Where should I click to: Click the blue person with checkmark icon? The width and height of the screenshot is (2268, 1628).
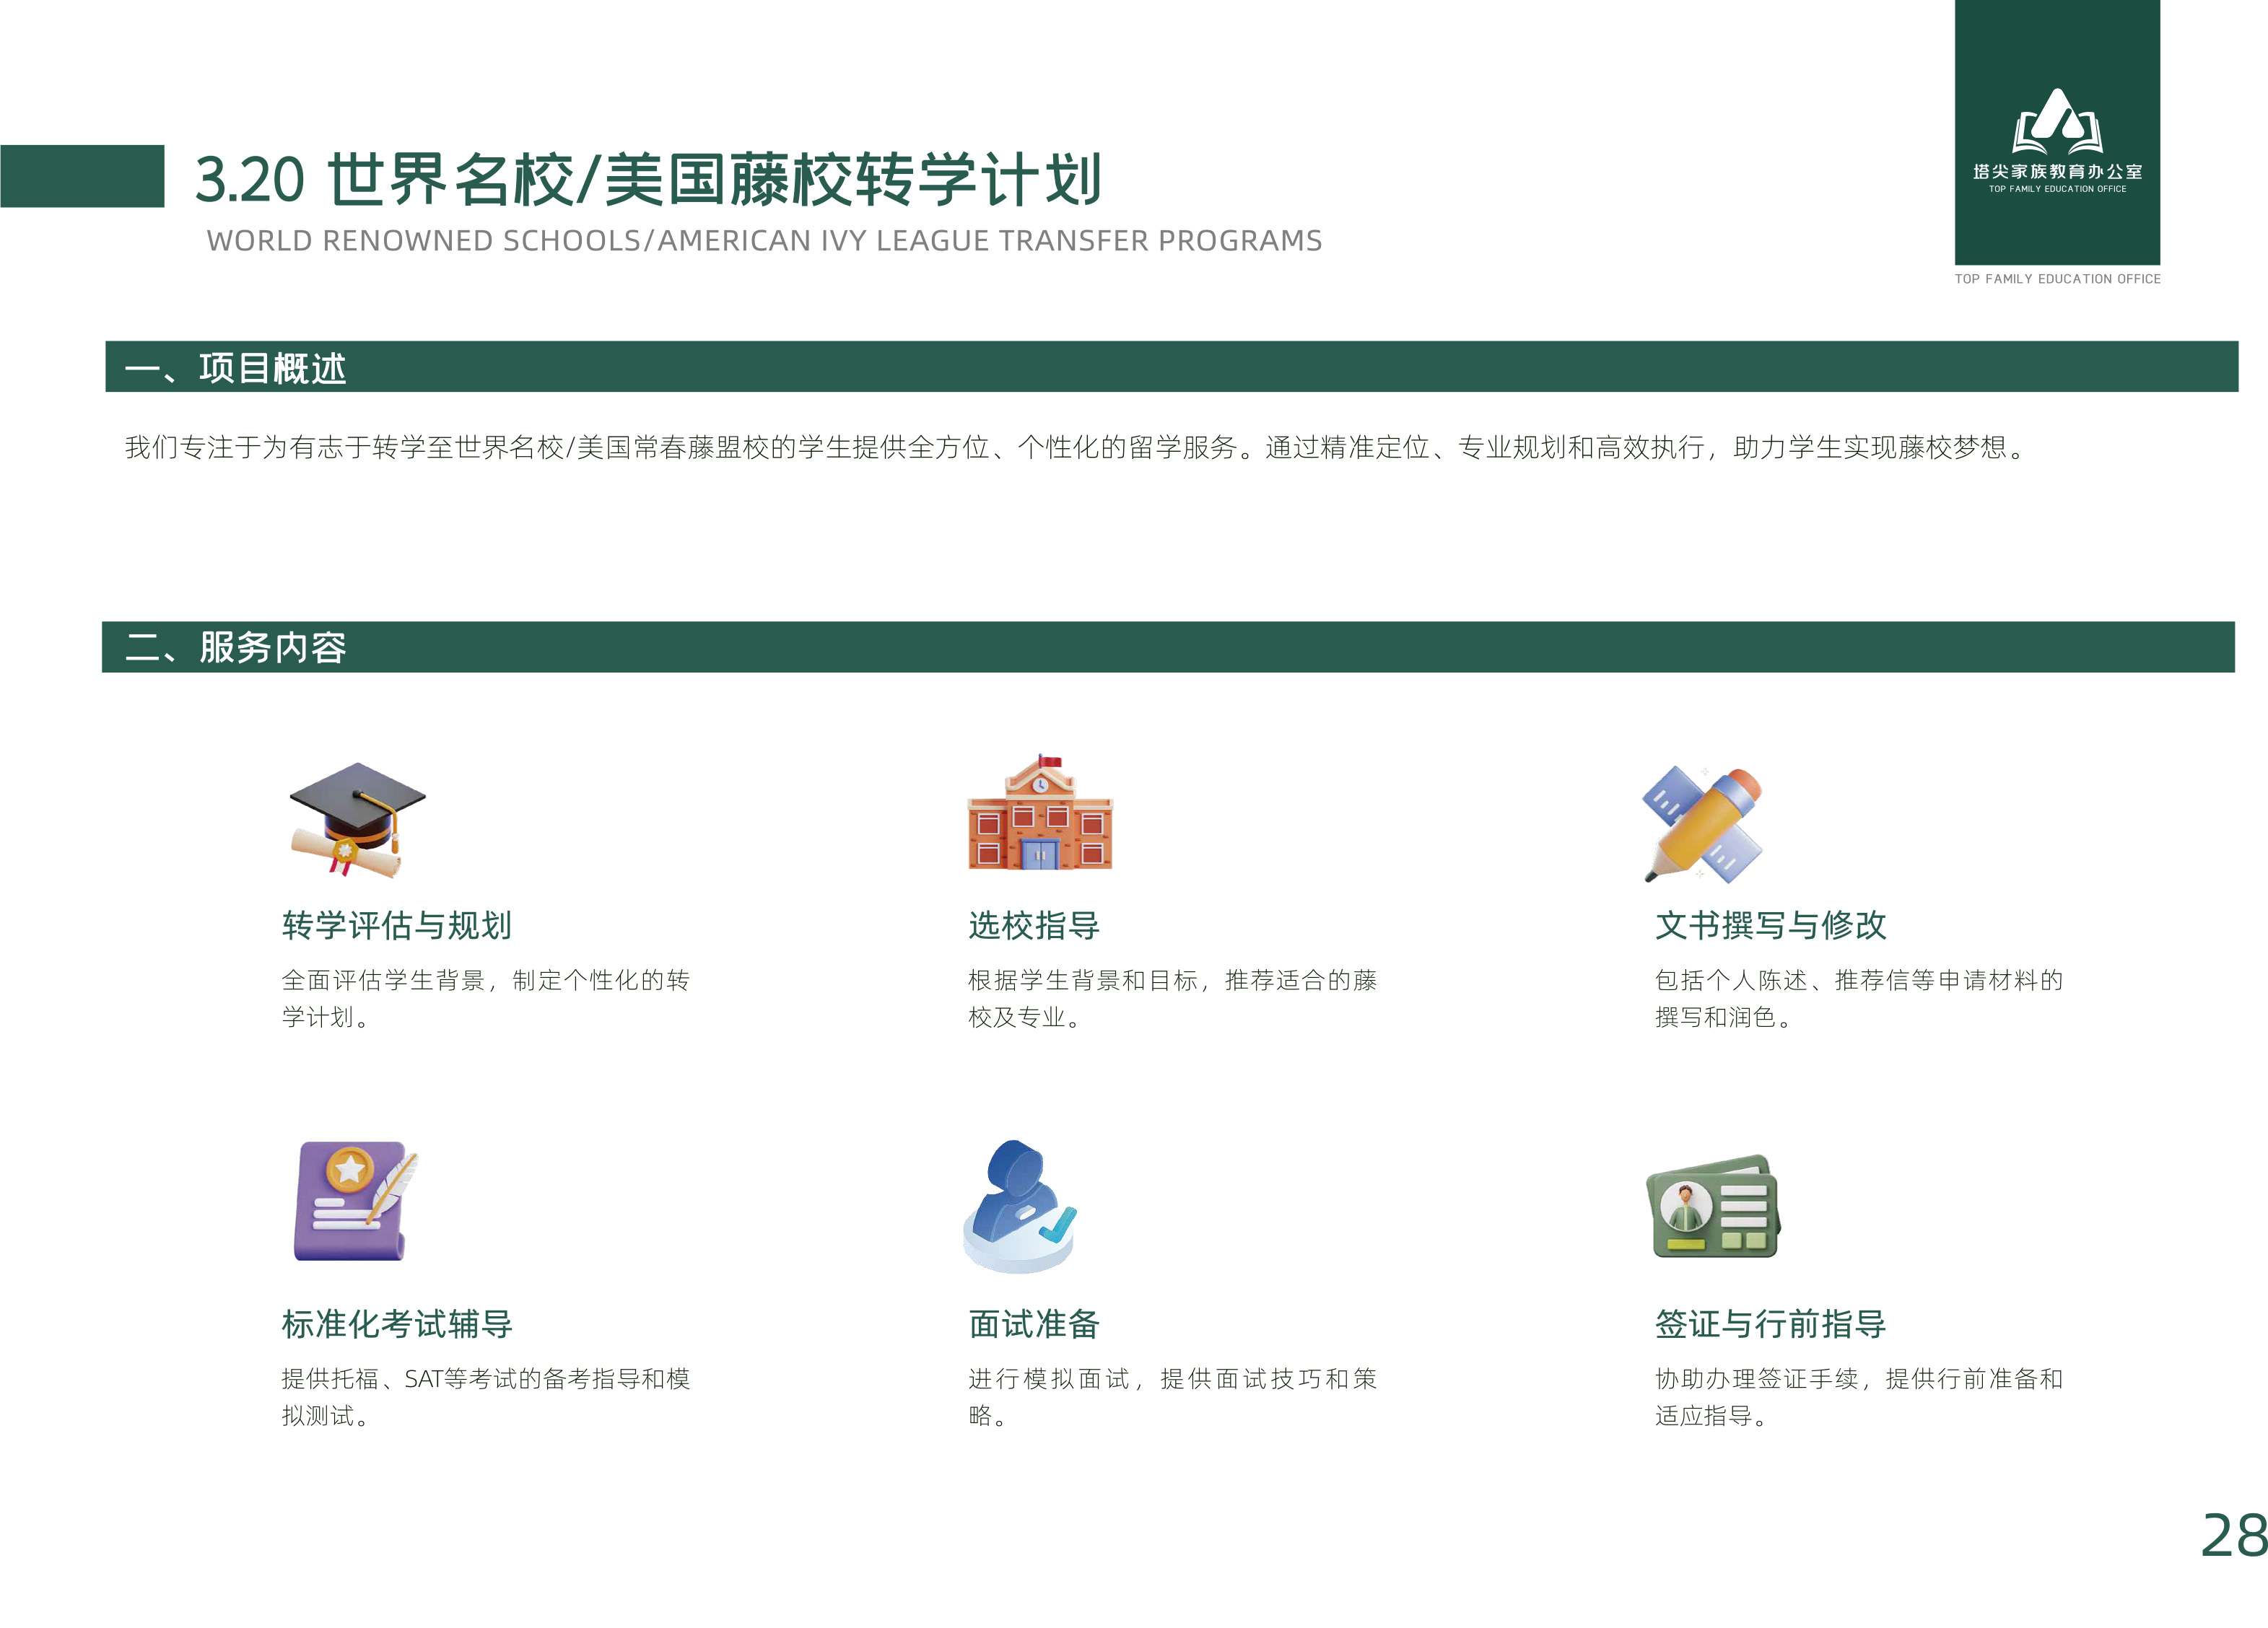coord(1019,1205)
